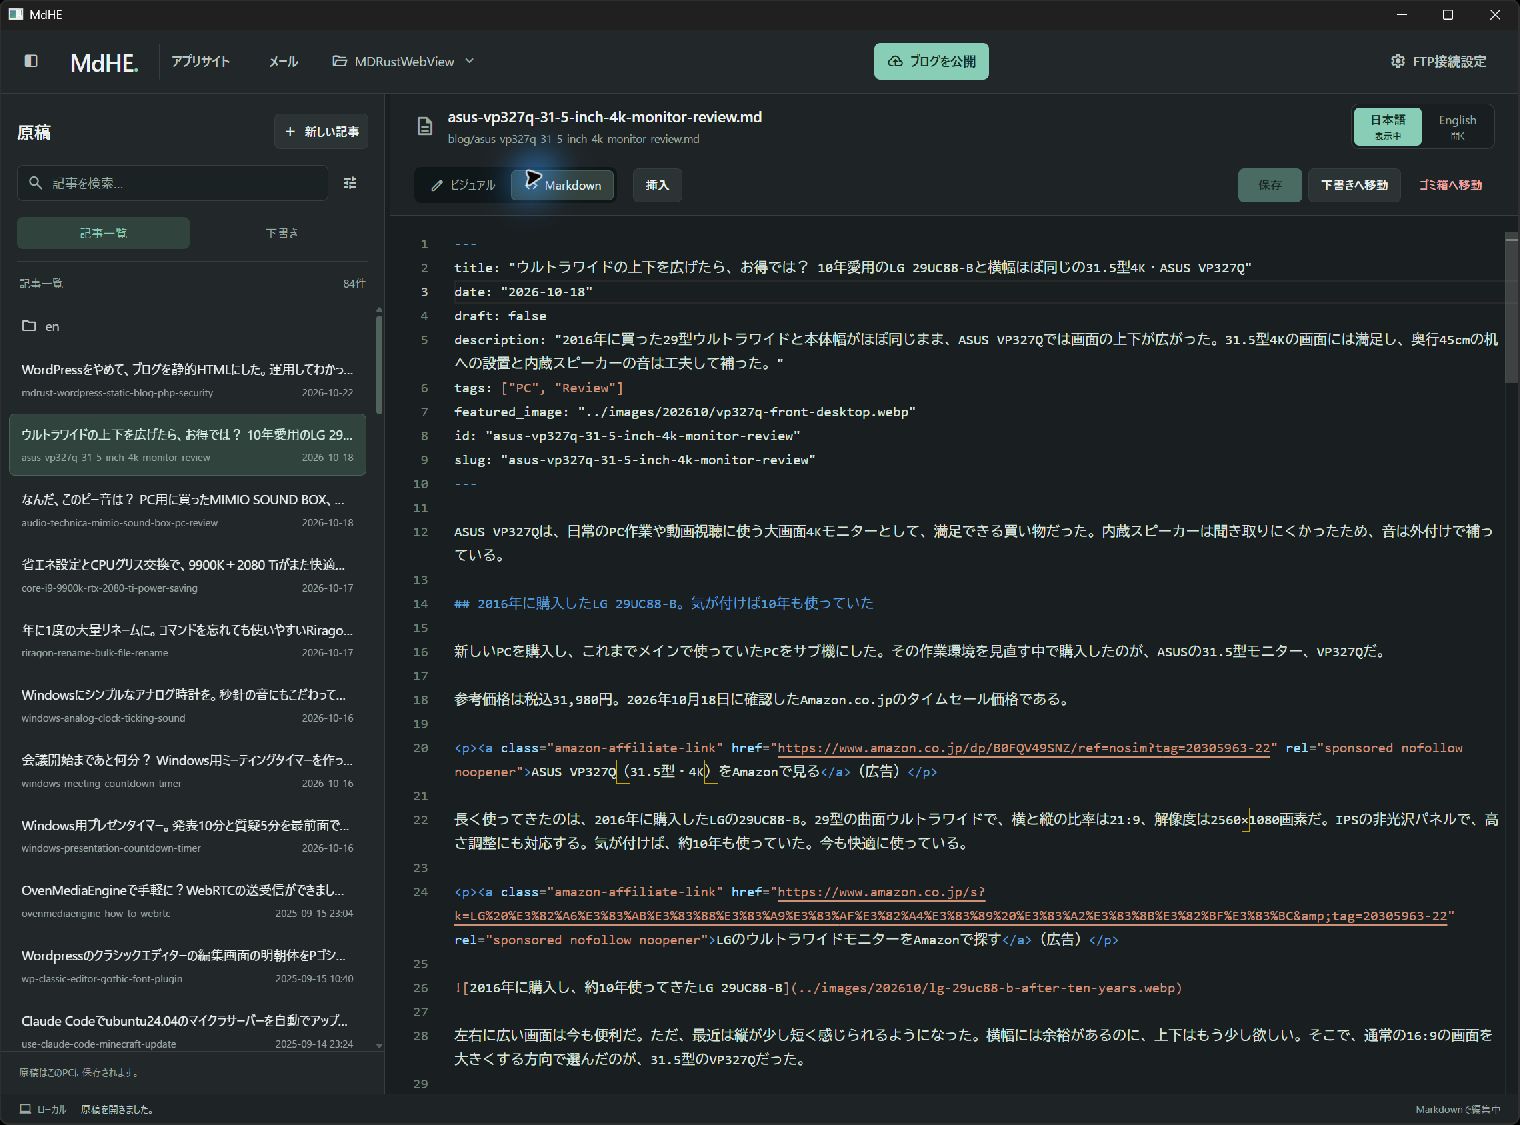Click the amazon.co.jp/dp/B0FQV49SNZ link on line 20

1026,748
